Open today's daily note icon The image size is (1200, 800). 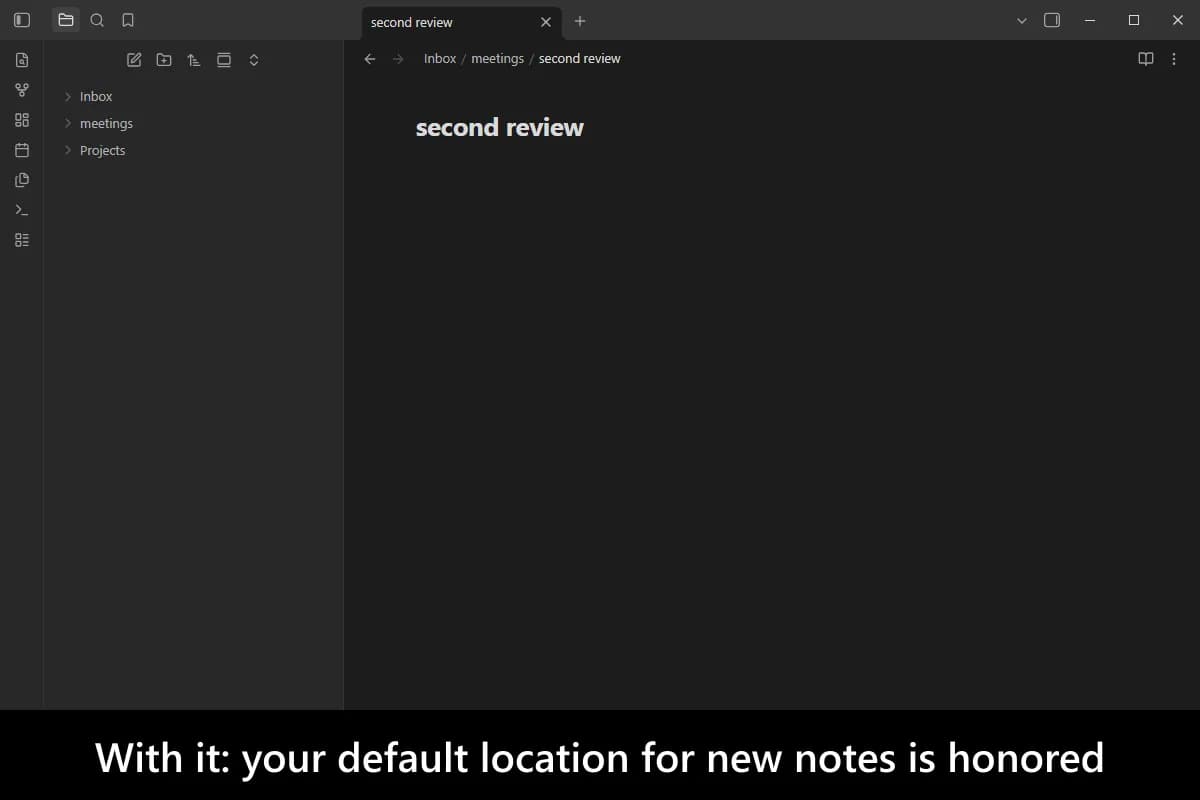click(x=22, y=150)
